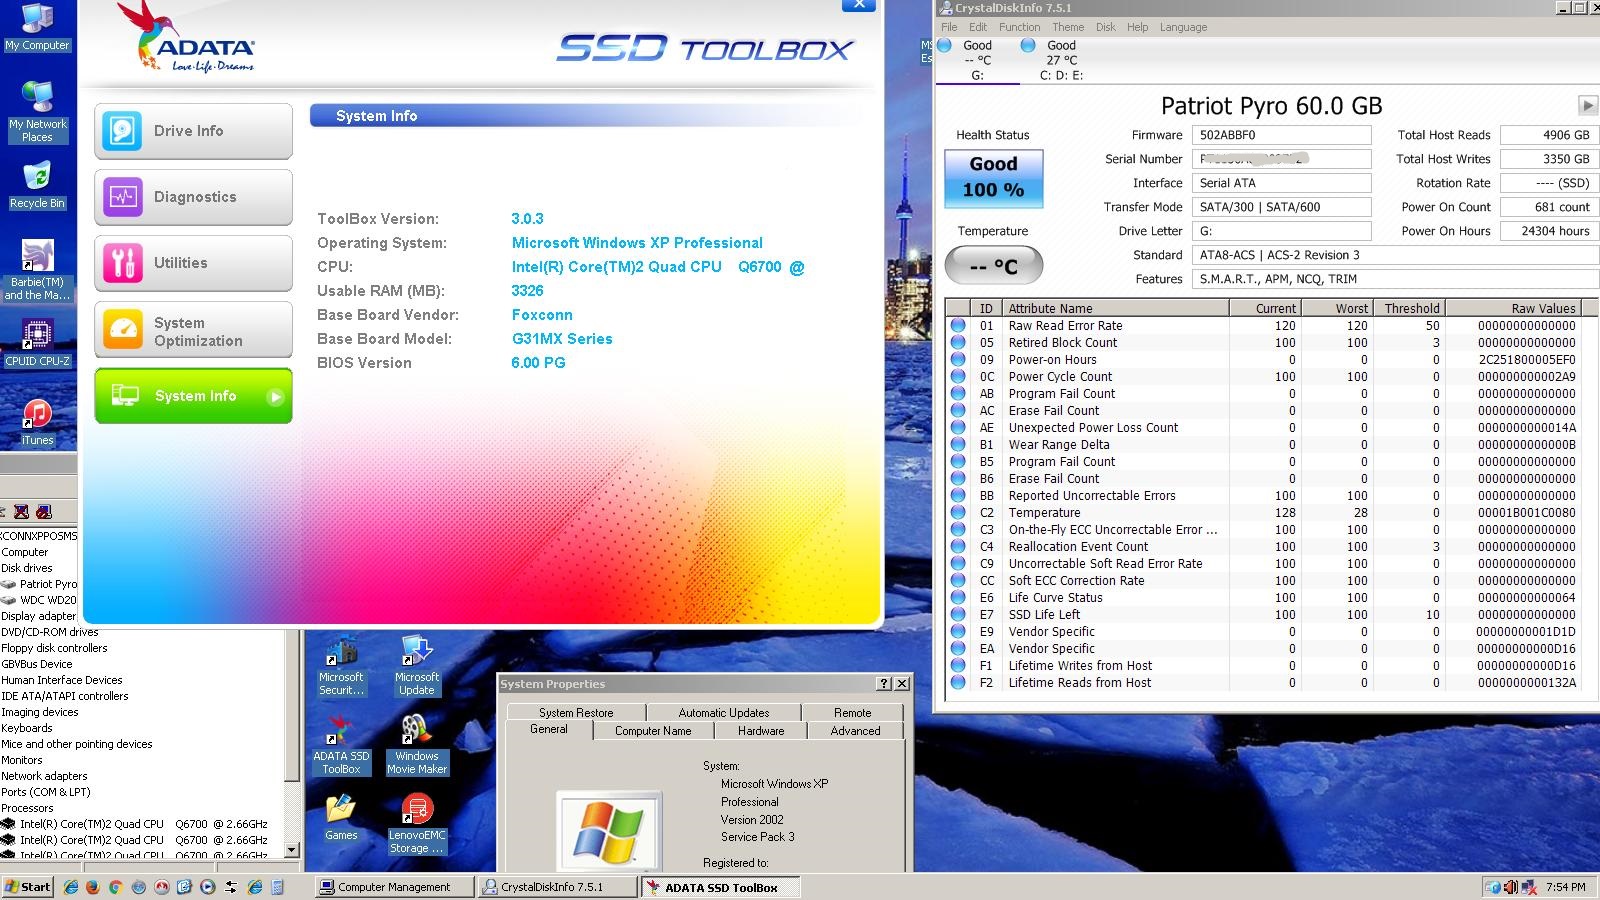Open the Function menu in CrystalDiskInfo
This screenshot has width=1600, height=900.
(1019, 27)
